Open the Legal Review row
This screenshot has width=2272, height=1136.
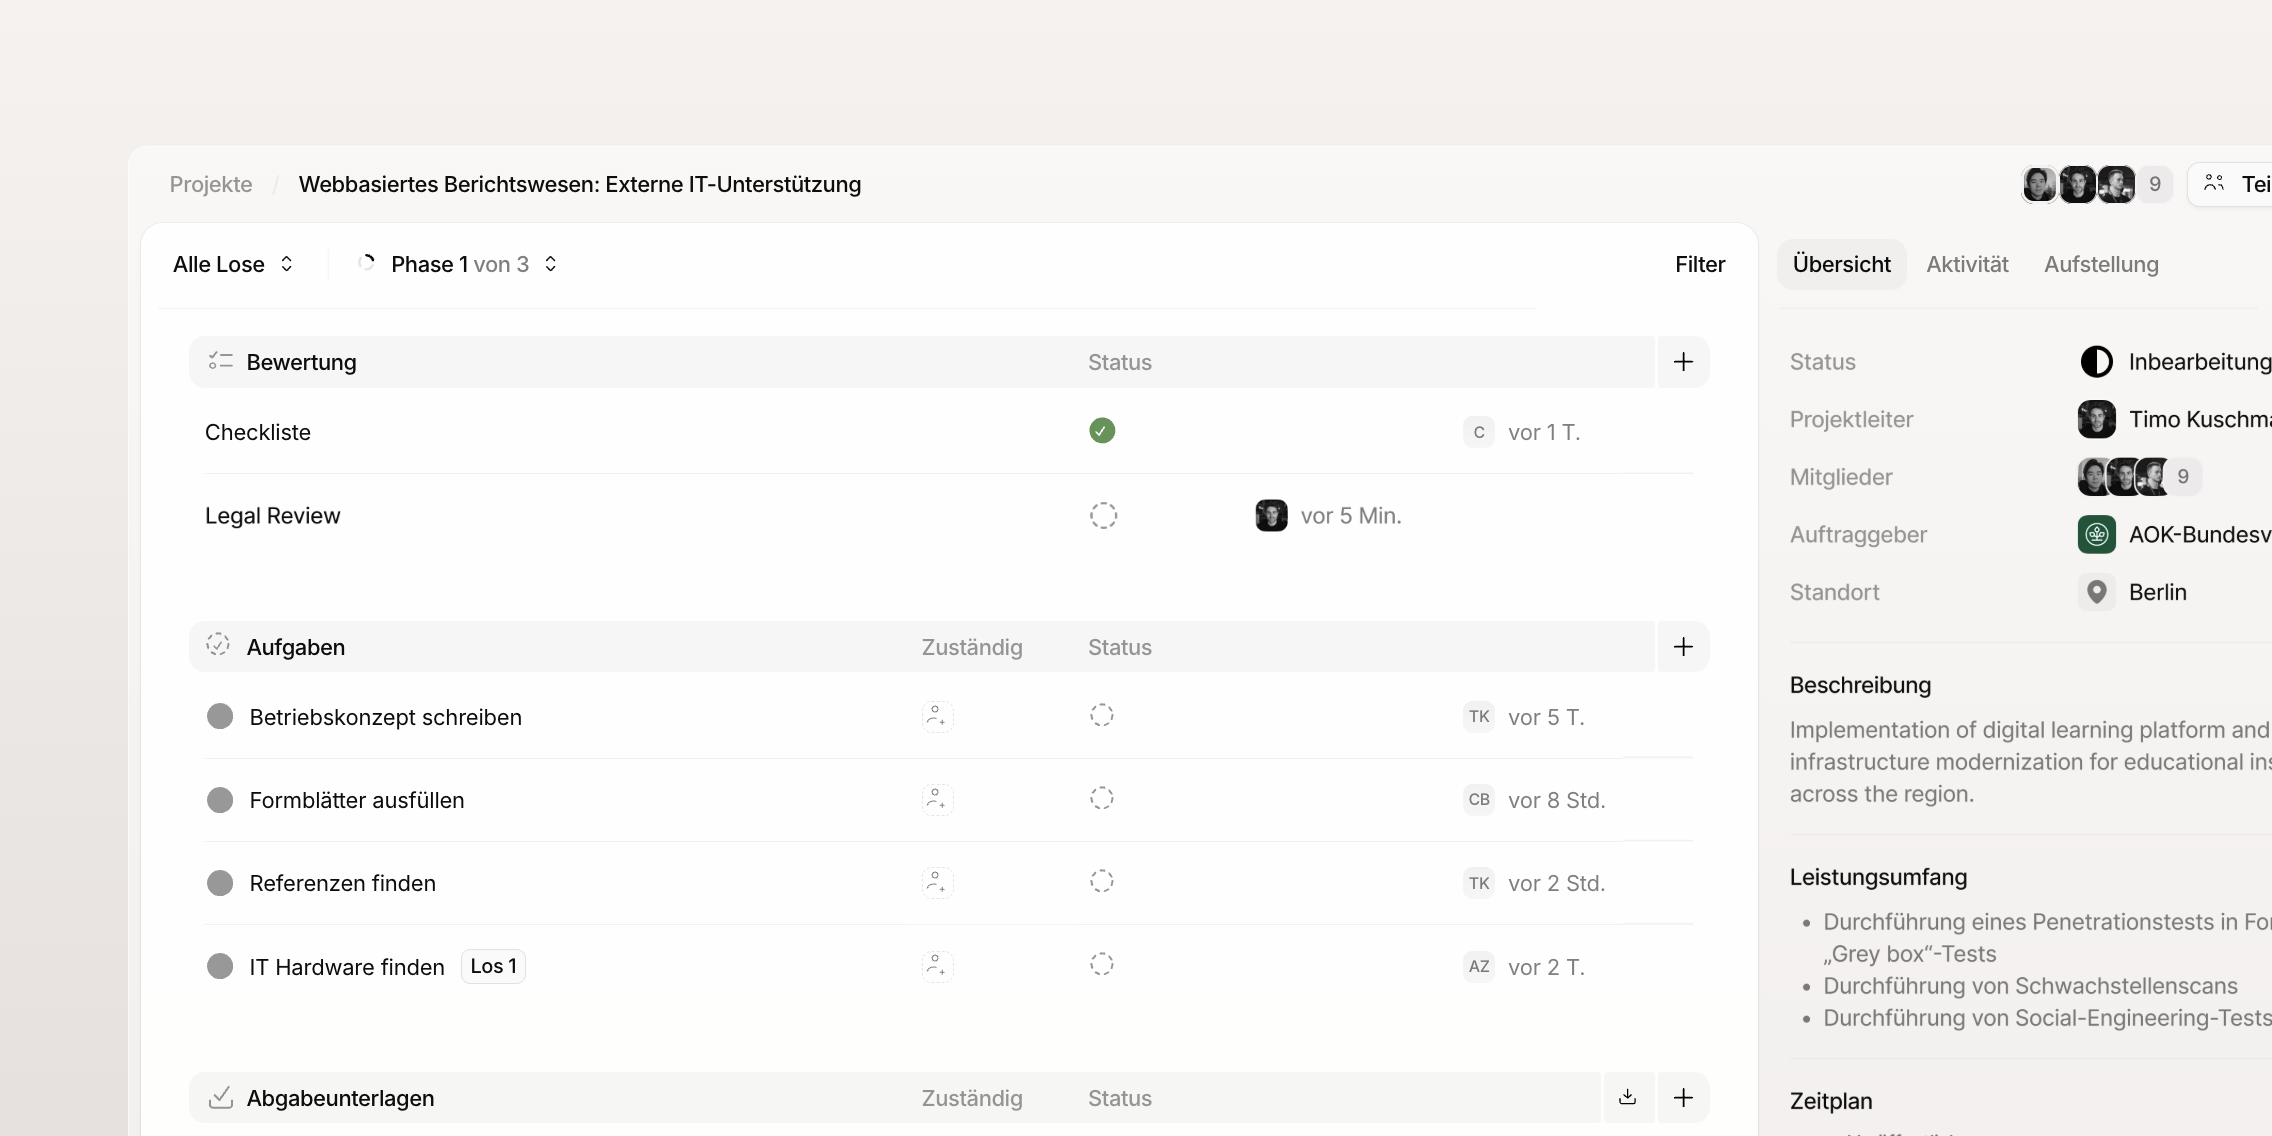(949, 516)
